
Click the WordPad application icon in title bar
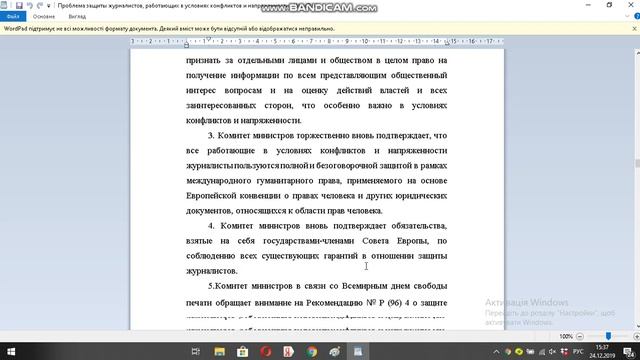click(x=4, y=5)
